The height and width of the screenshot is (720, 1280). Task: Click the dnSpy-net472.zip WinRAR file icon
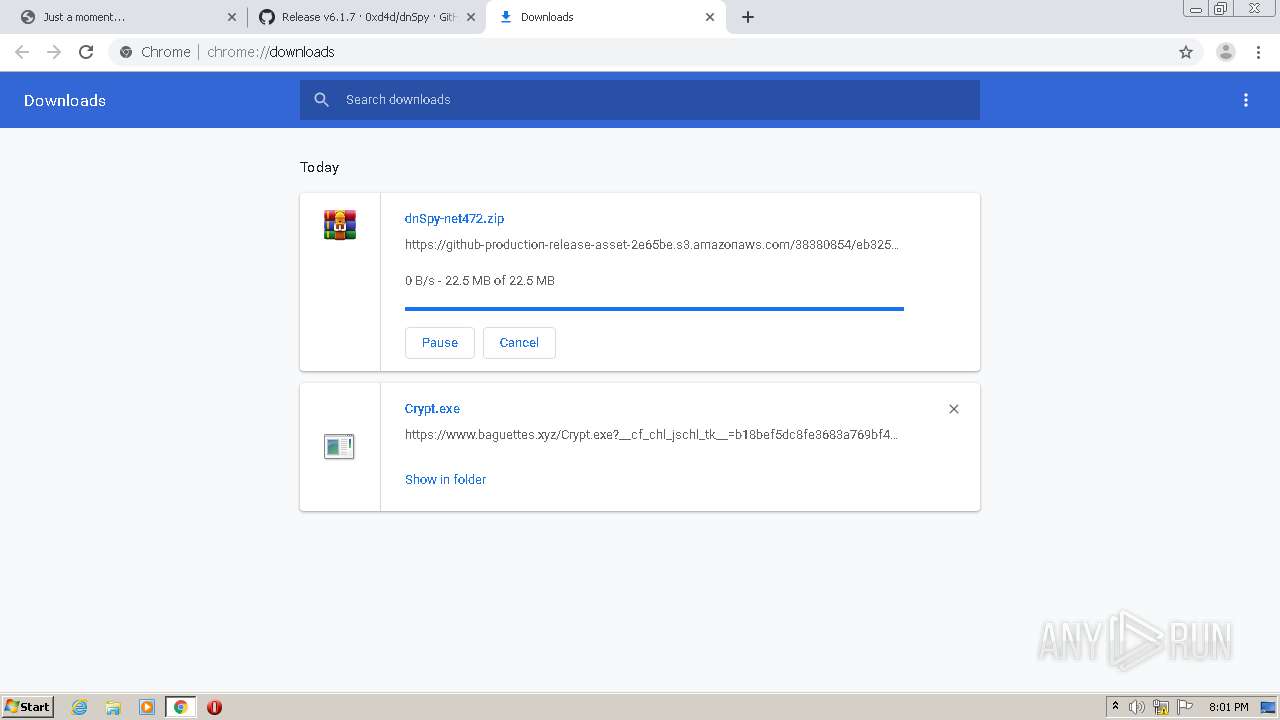coord(340,225)
